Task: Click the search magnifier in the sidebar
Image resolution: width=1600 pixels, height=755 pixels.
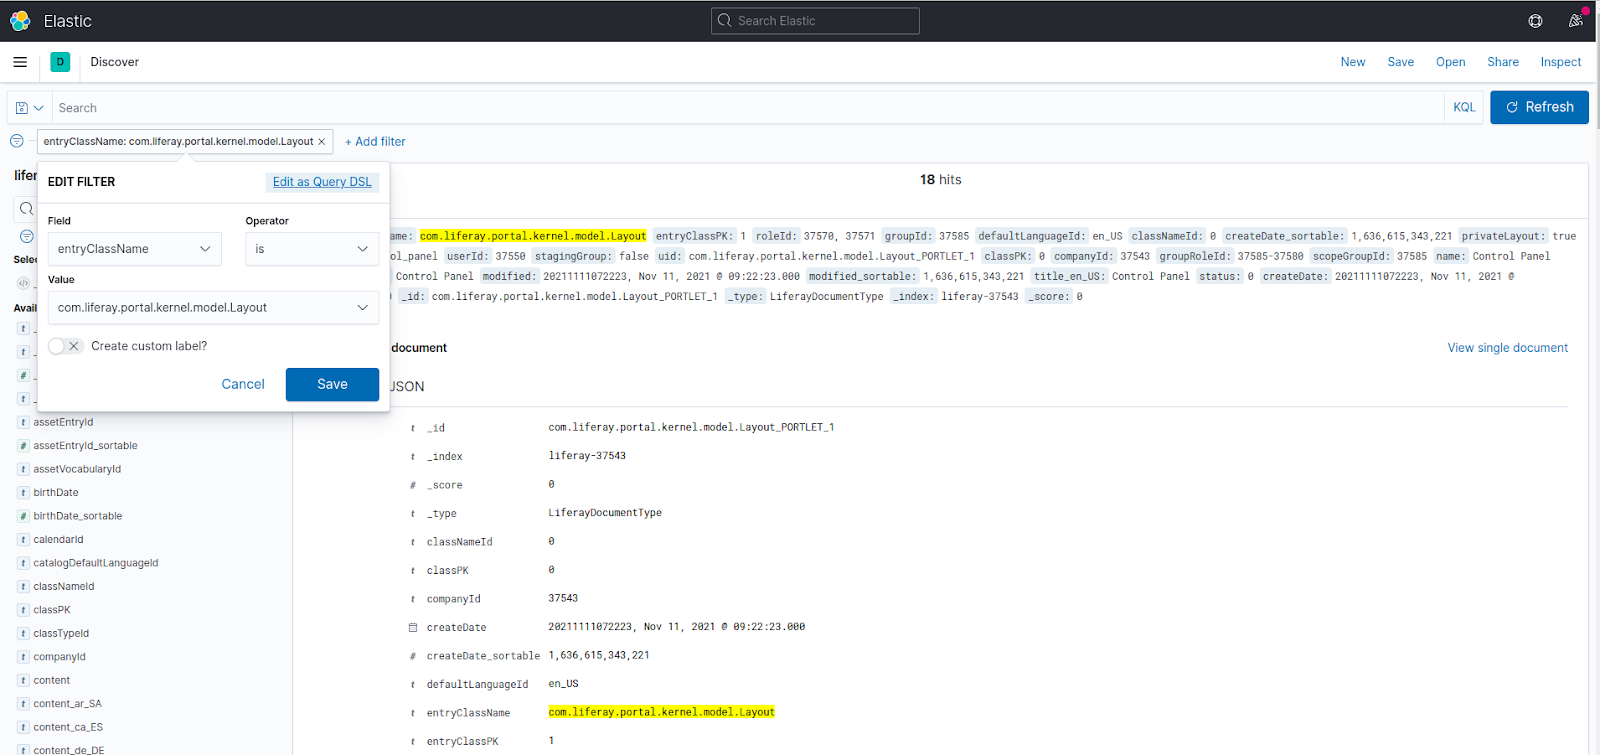Action: point(26,208)
